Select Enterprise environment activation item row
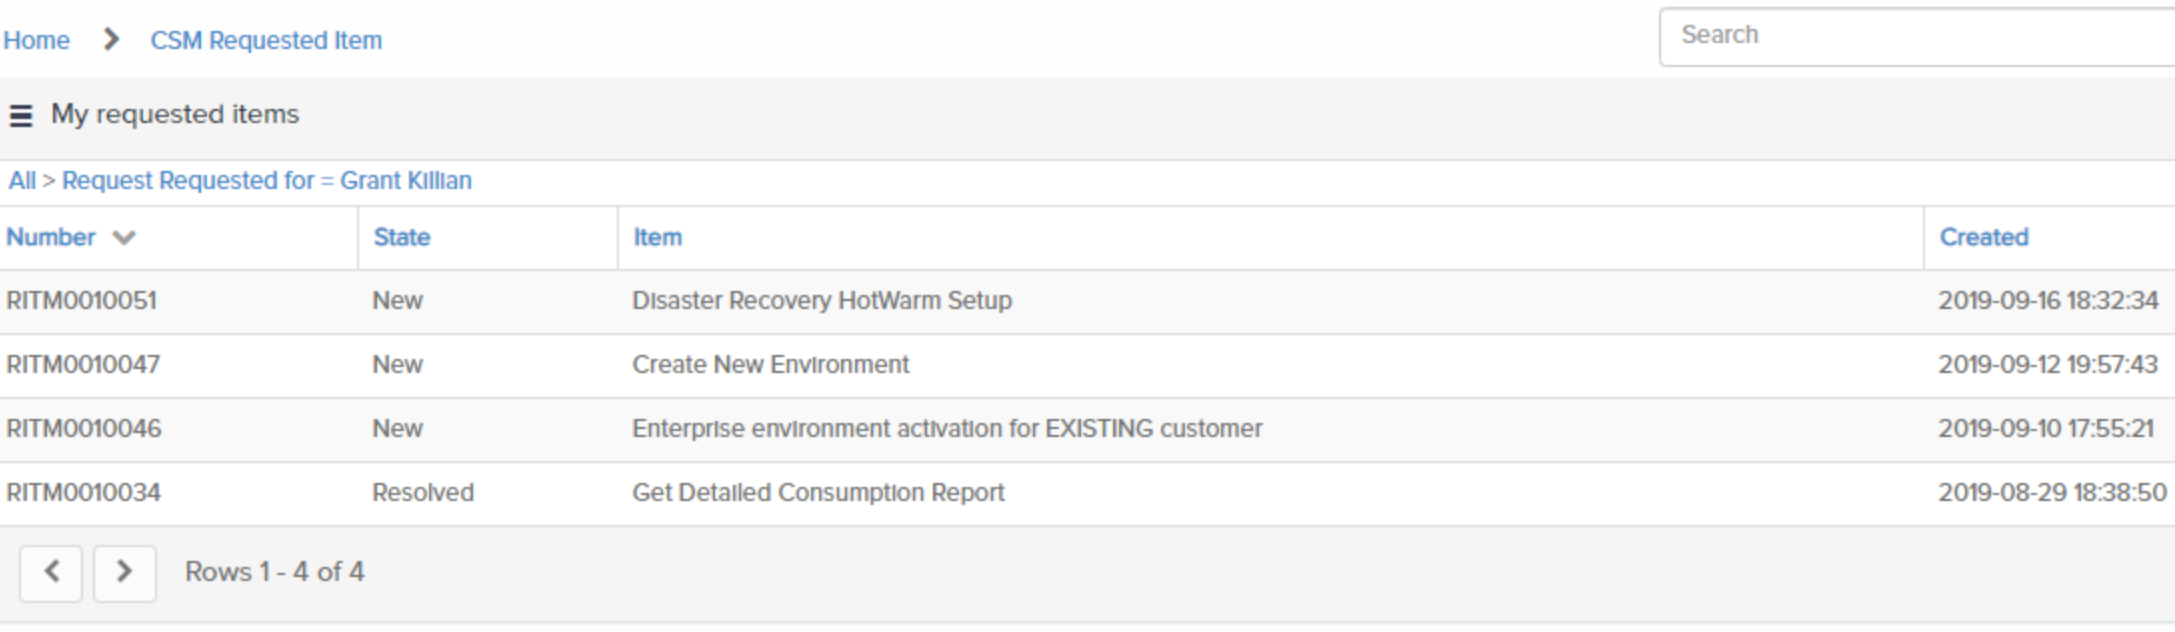Screen dimensions: 2175x632 (946, 429)
